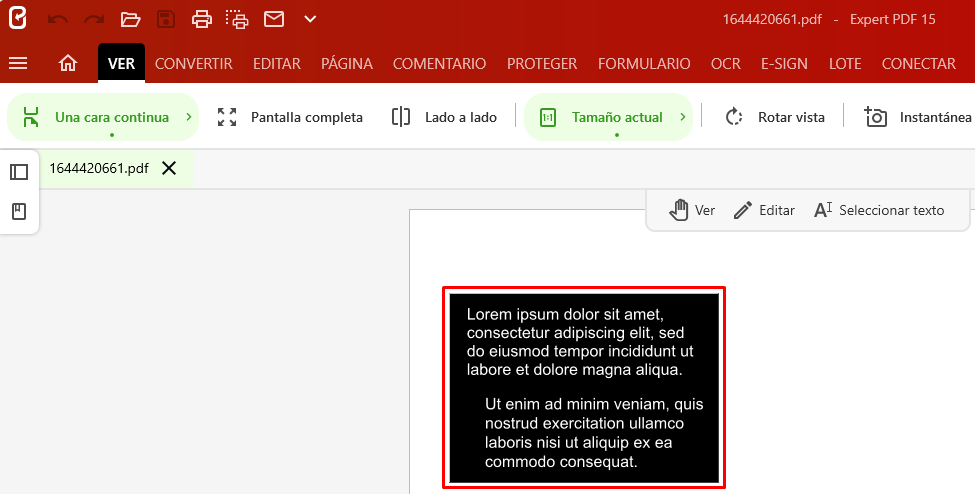Select the VER ribbon tab
The image size is (975, 494).
pos(121,63)
